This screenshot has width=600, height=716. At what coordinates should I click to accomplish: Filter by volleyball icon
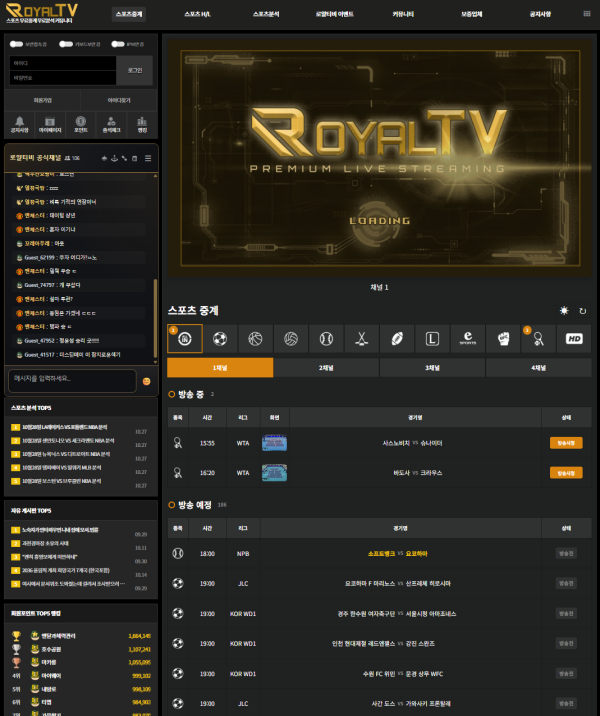coord(291,338)
